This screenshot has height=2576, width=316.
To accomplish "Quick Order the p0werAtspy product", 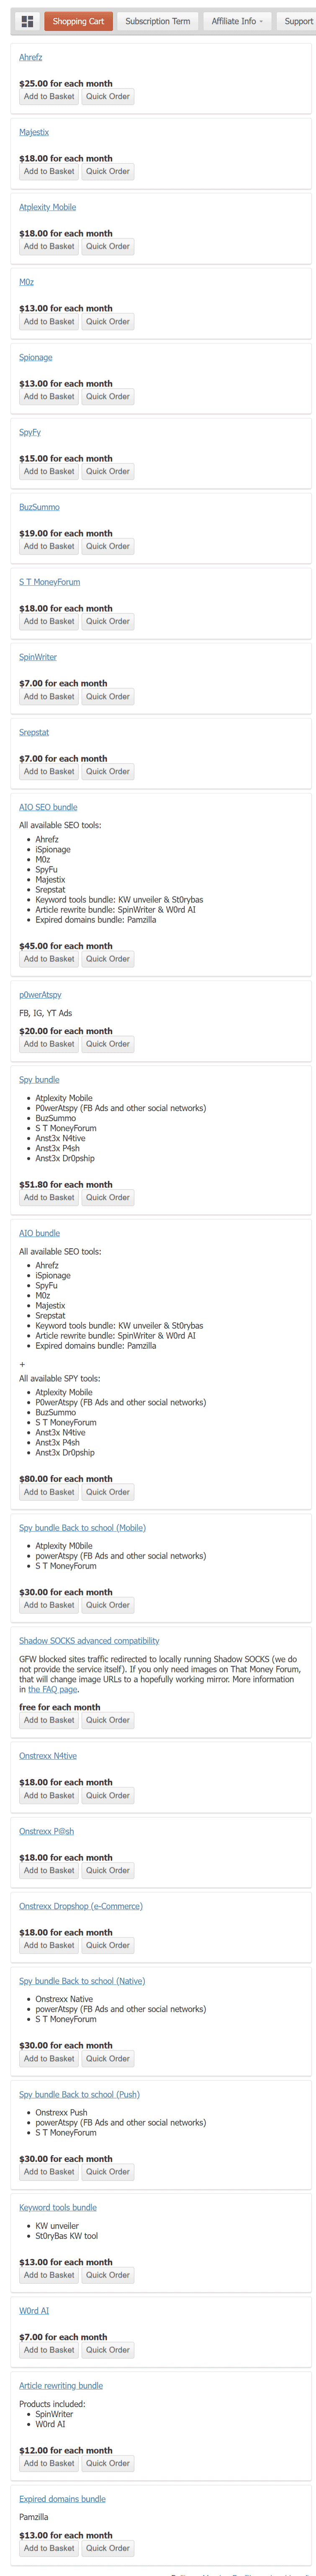I will click(108, 1044).
